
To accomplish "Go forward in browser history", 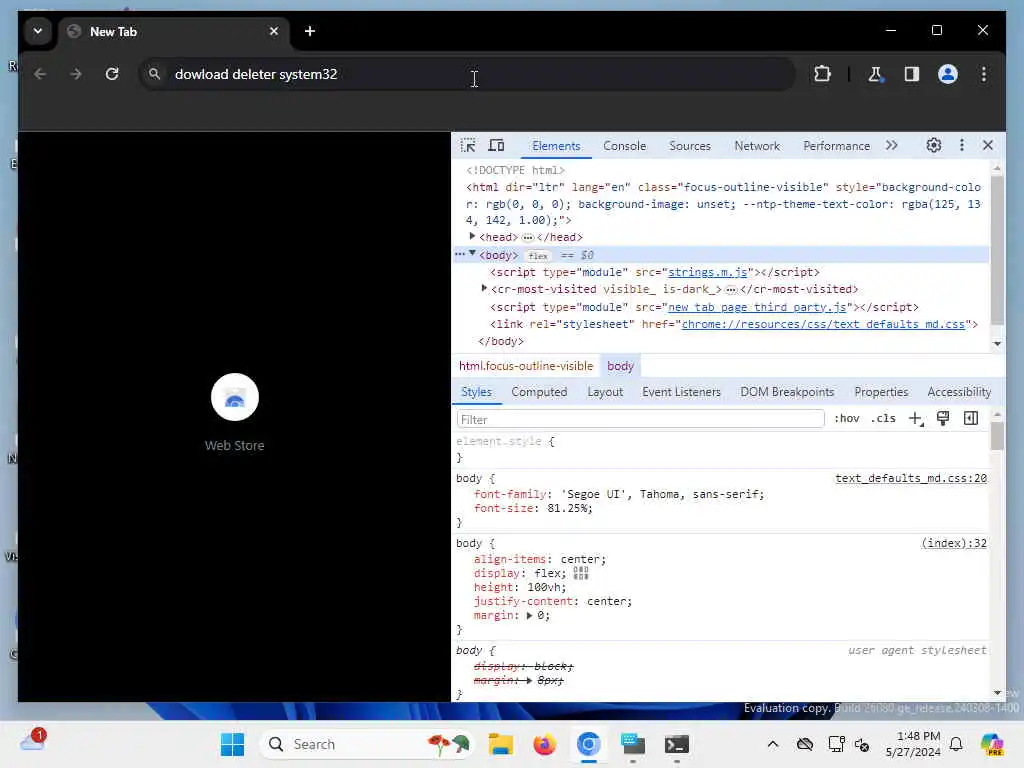I will [x=76, y=74].
